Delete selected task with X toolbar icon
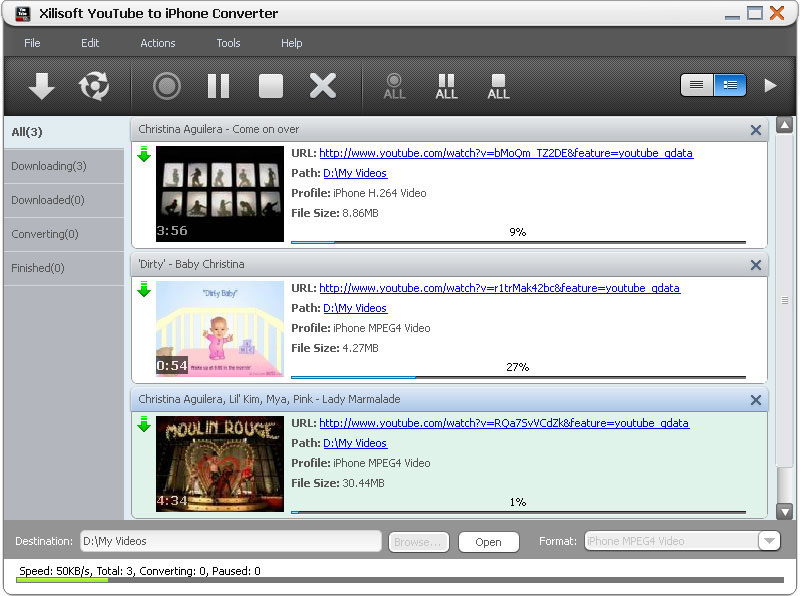The image size is (800, 596). pos(323,86)
